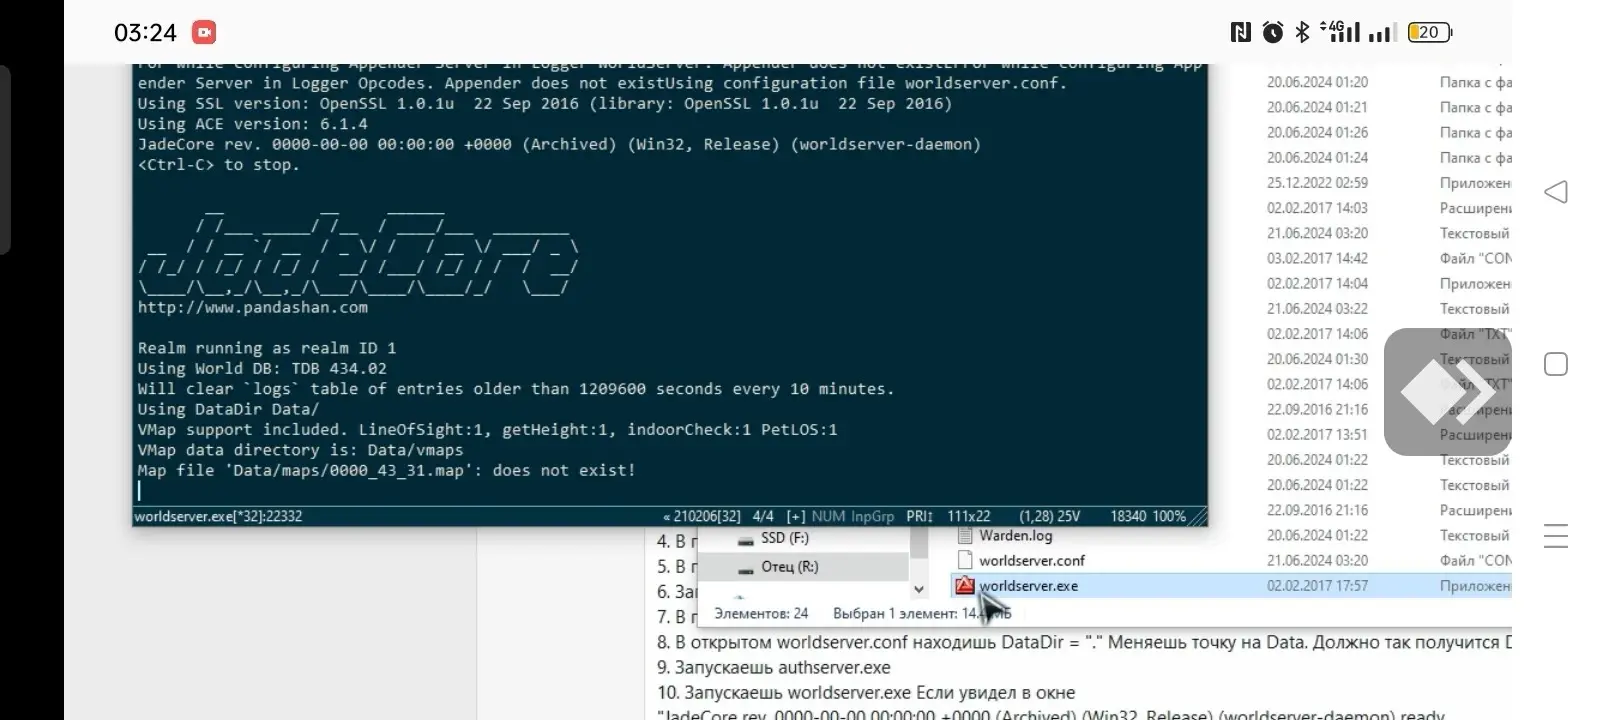Click the 'Using World DB: TDB 434.02' line

[262, 368]
